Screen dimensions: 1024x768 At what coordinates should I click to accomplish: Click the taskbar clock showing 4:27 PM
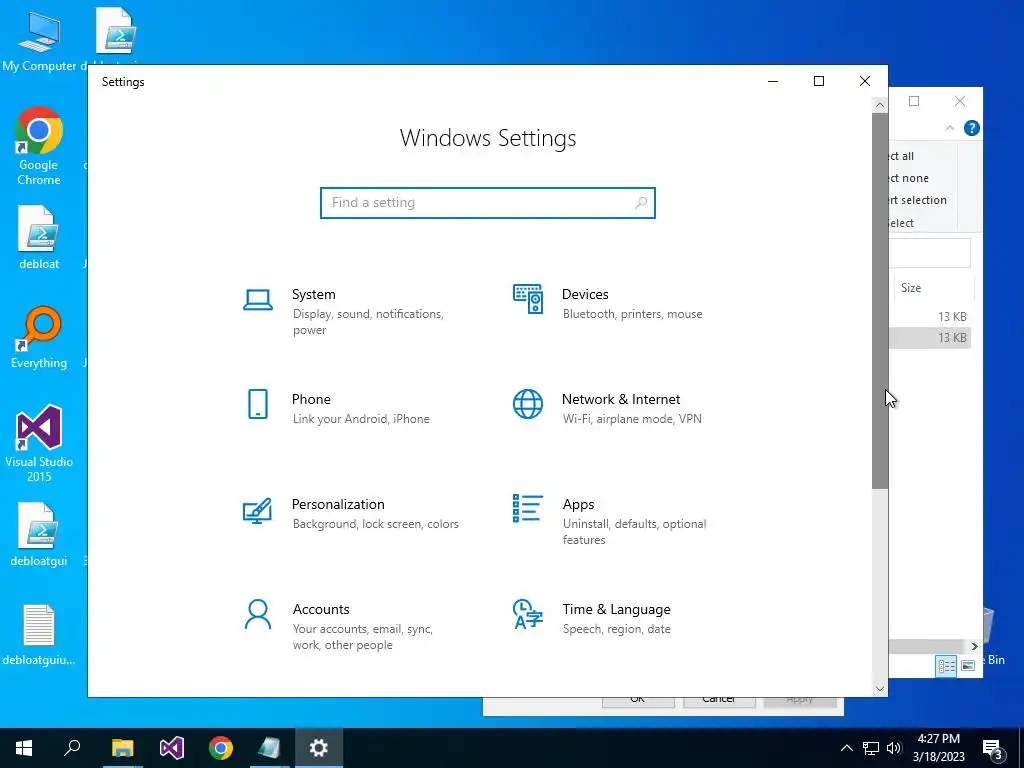(938, 748)
